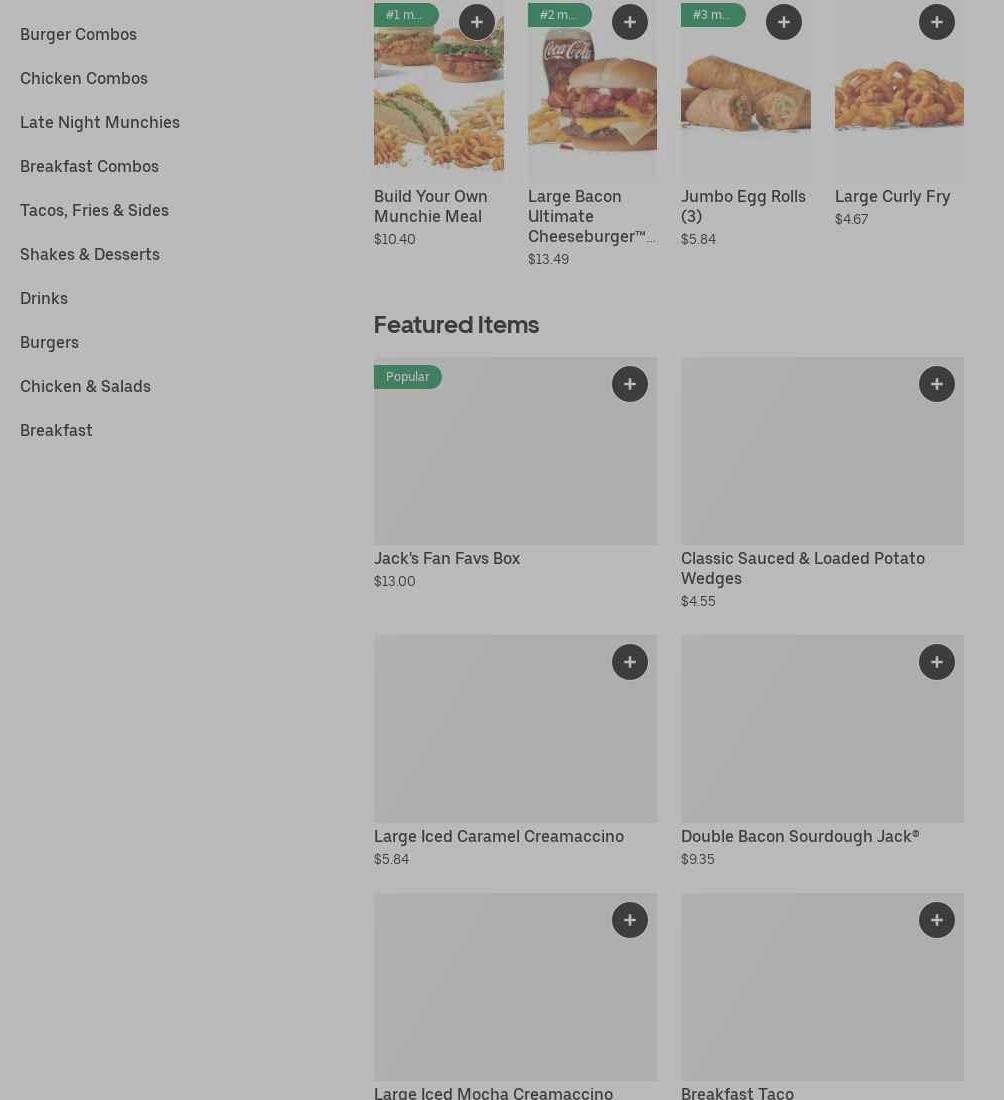Click Build Your Own Munchie Meal photo
This screenshot has height=1100, width=1004.
click(438, 110)
